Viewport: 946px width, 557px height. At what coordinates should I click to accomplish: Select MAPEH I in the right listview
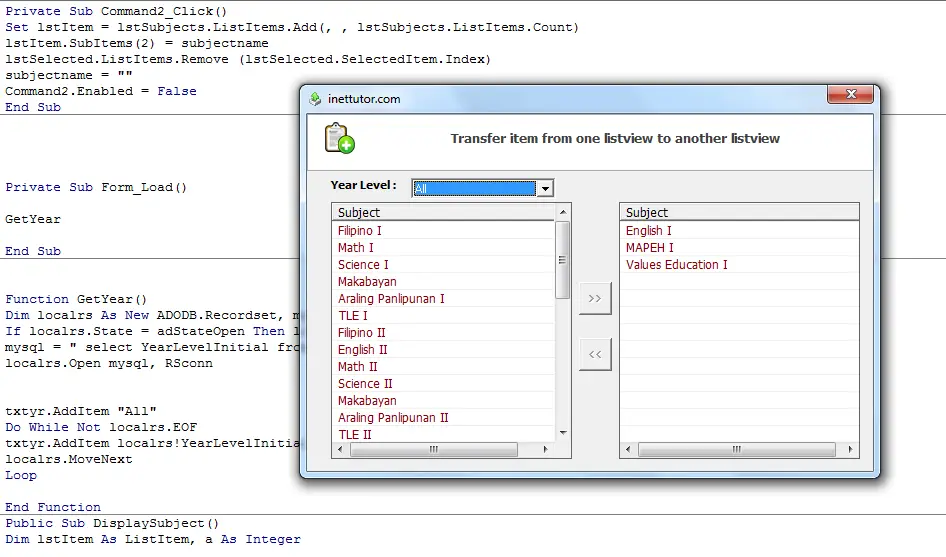click(650, 248)
